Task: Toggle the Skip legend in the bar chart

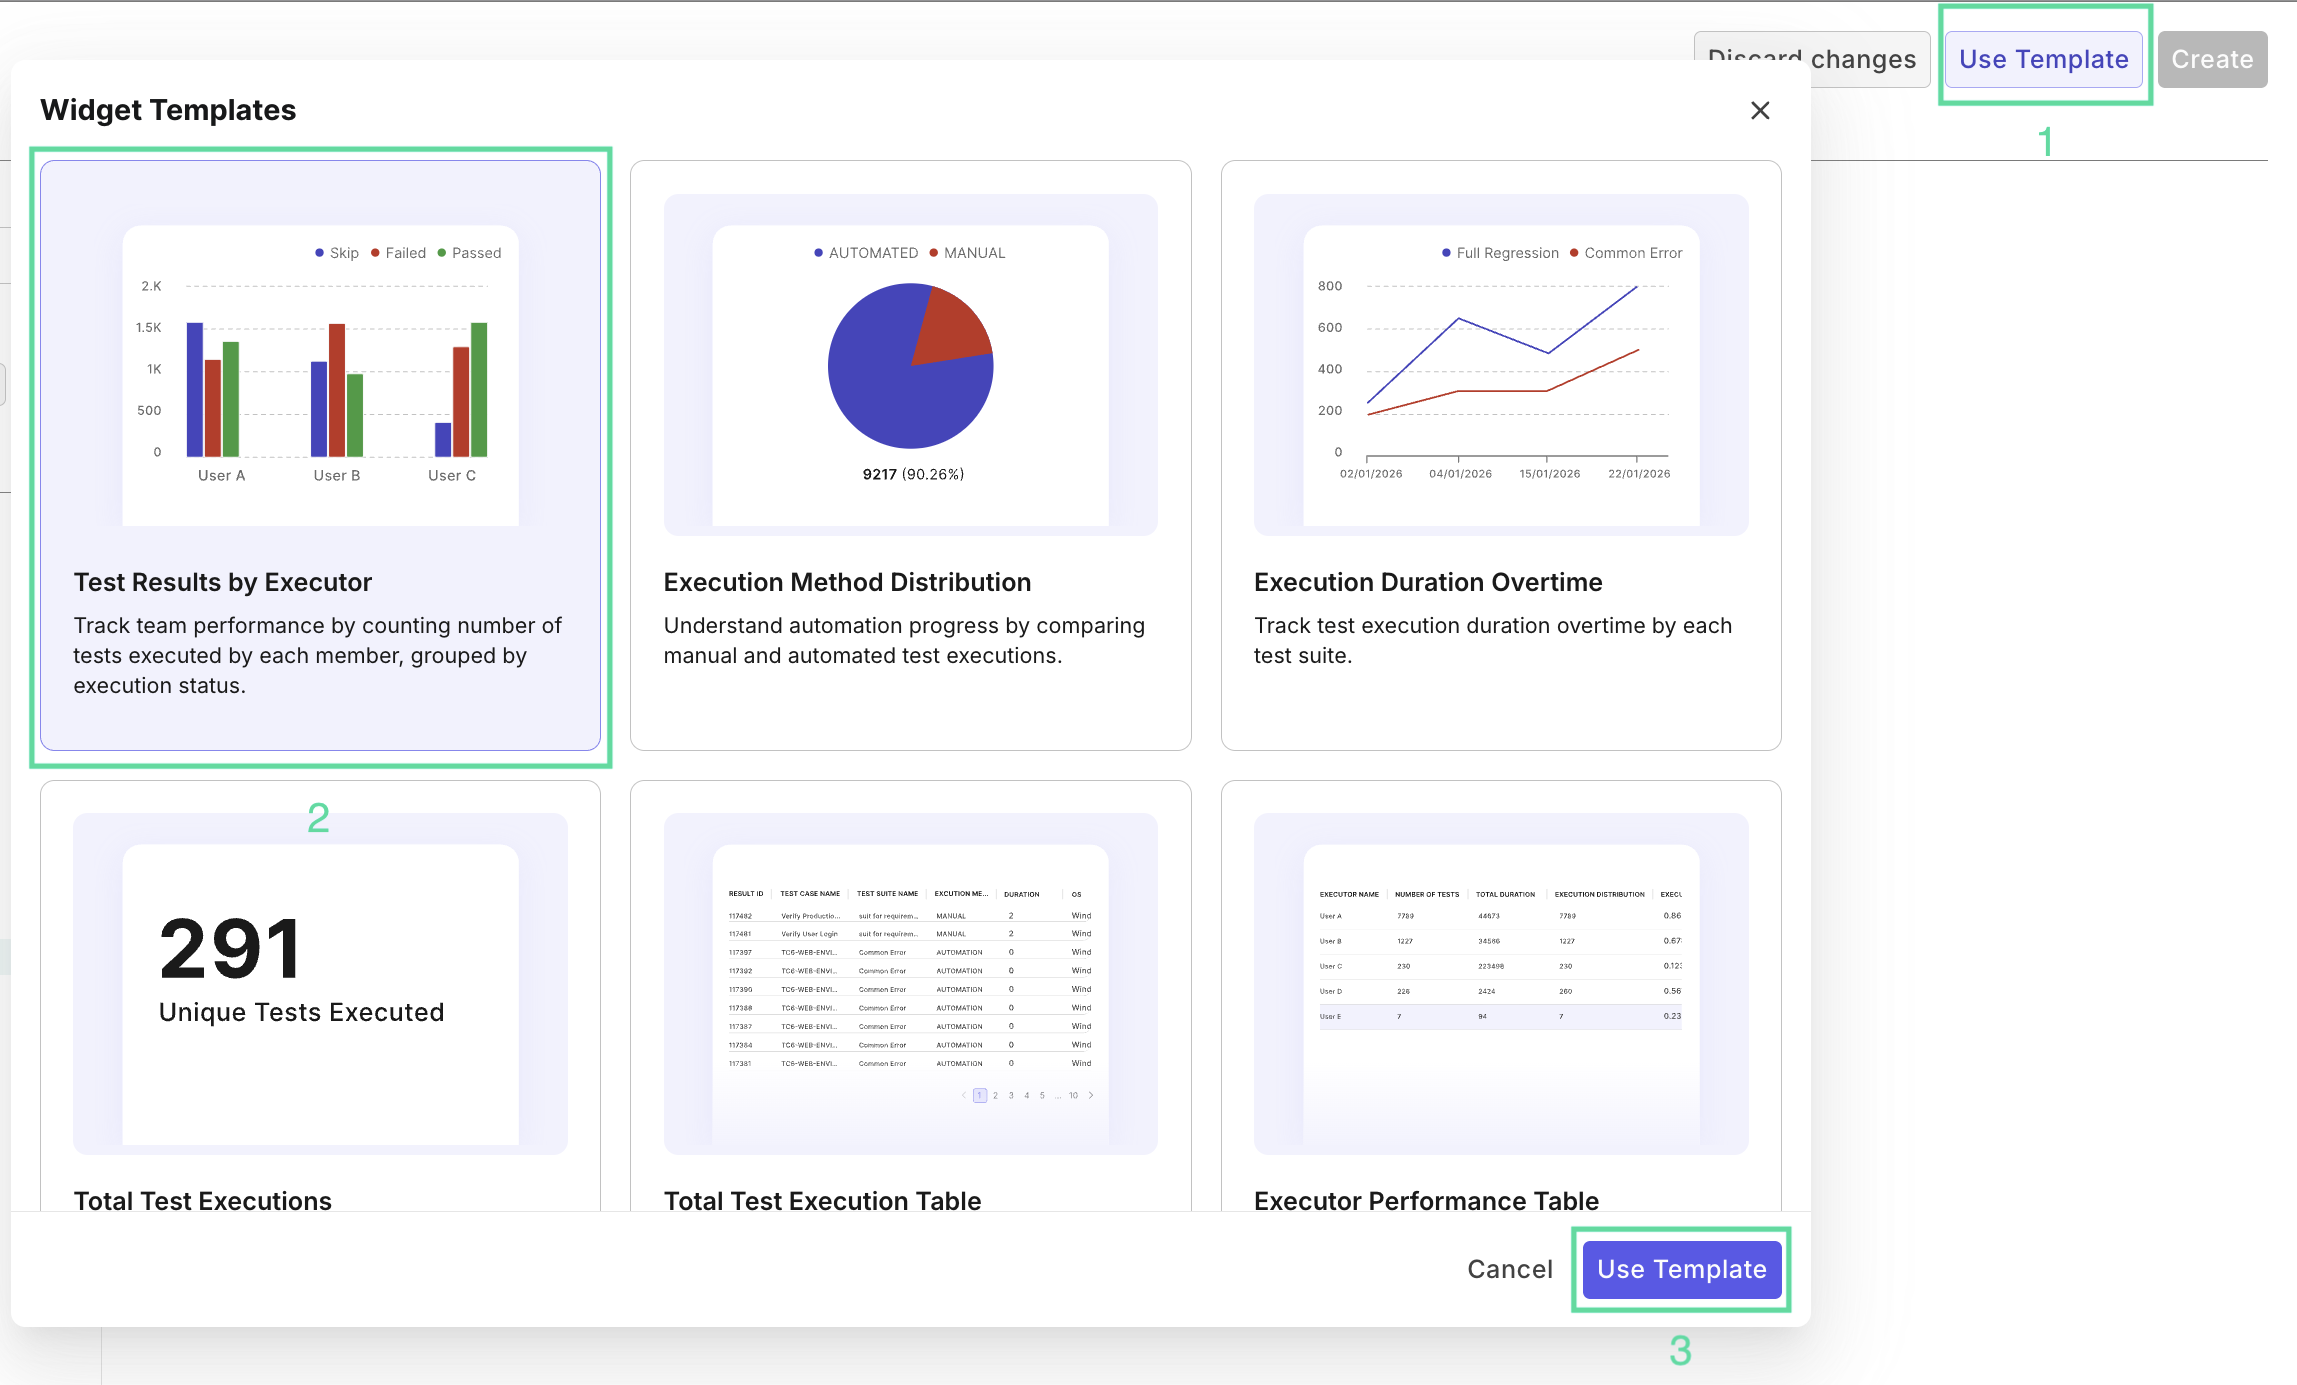Action: (x=337, y=252)
